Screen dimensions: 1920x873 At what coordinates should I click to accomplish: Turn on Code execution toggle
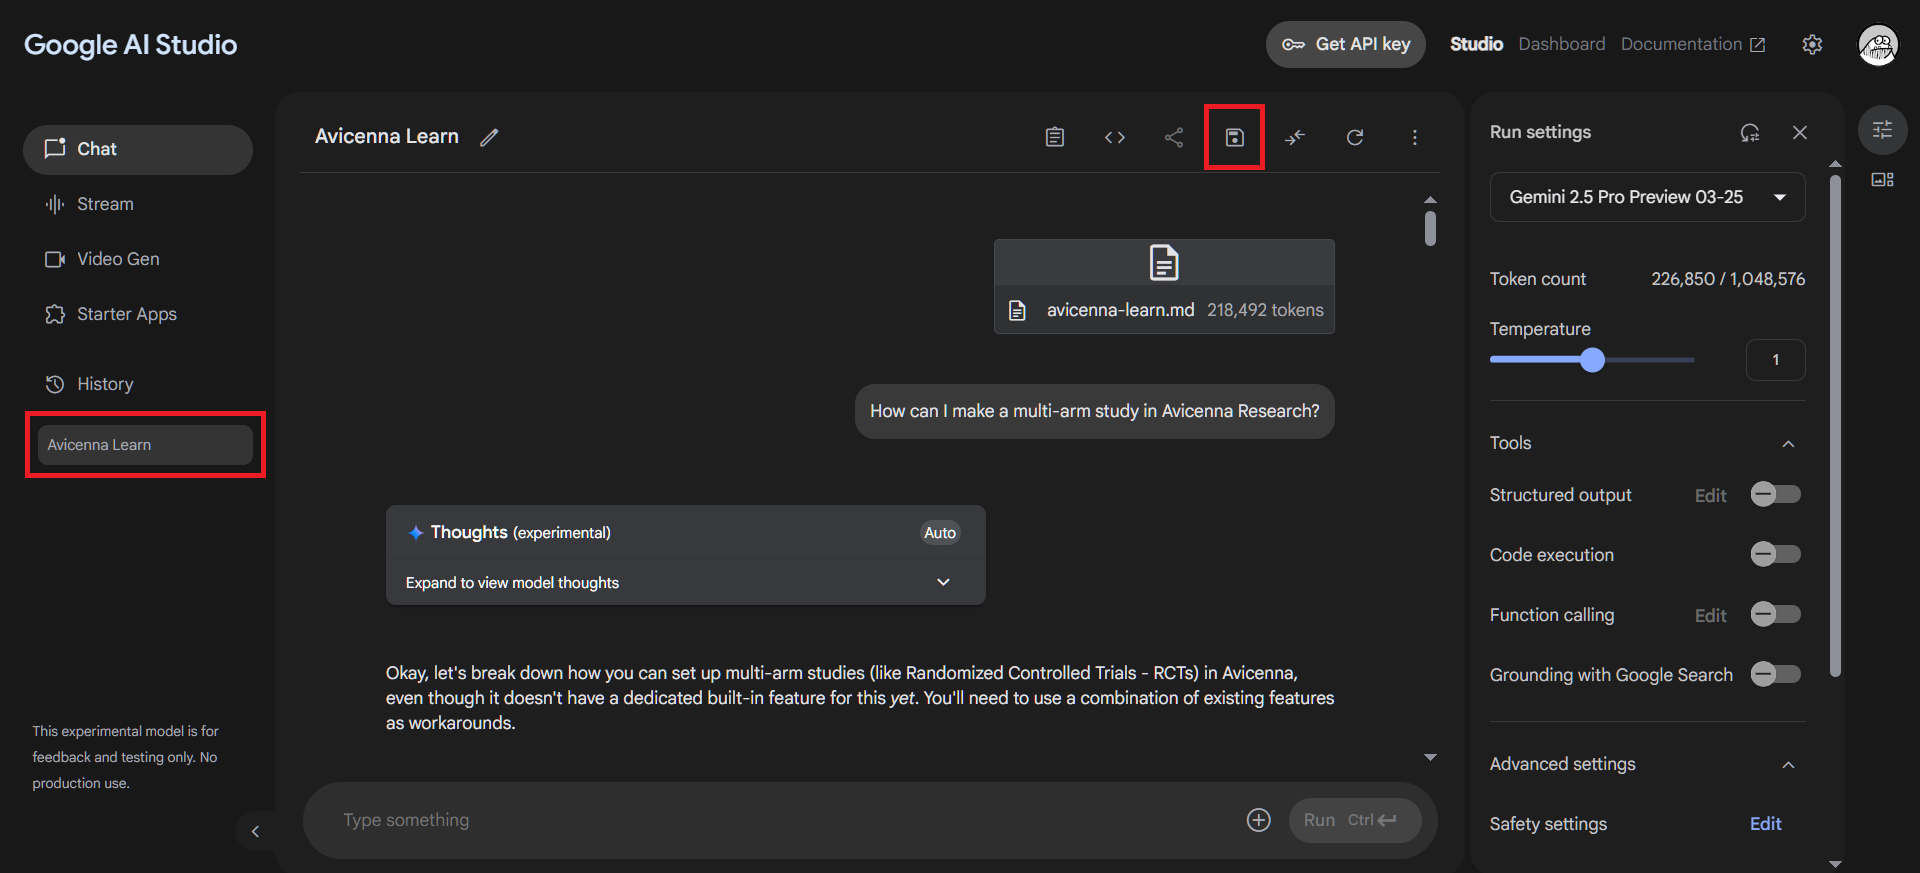pos(1775,554)
